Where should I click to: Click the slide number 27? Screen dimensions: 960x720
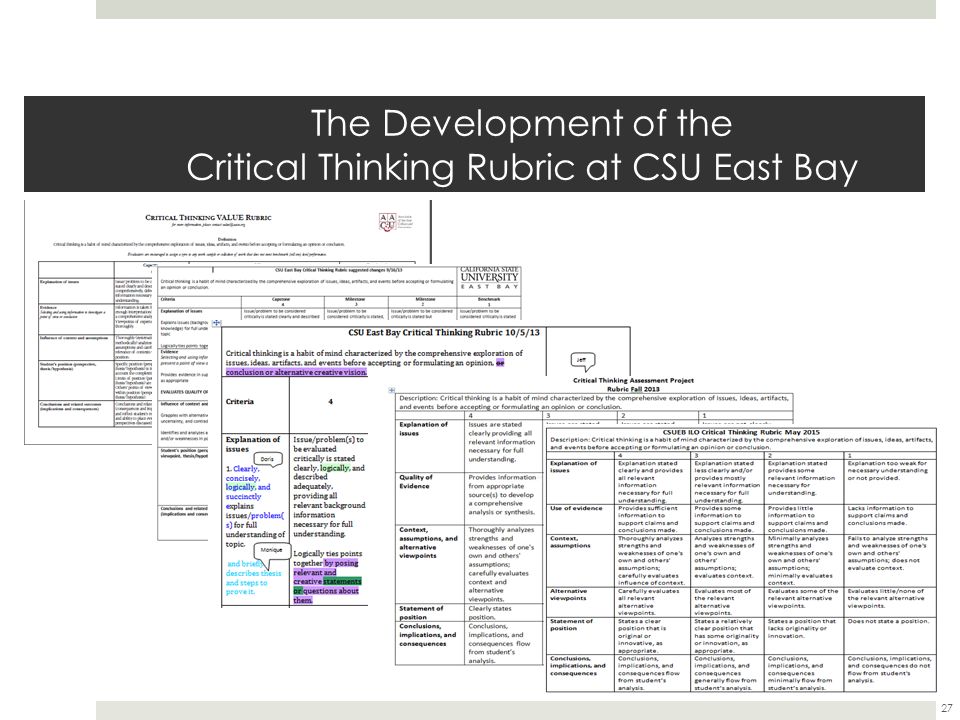946,708
